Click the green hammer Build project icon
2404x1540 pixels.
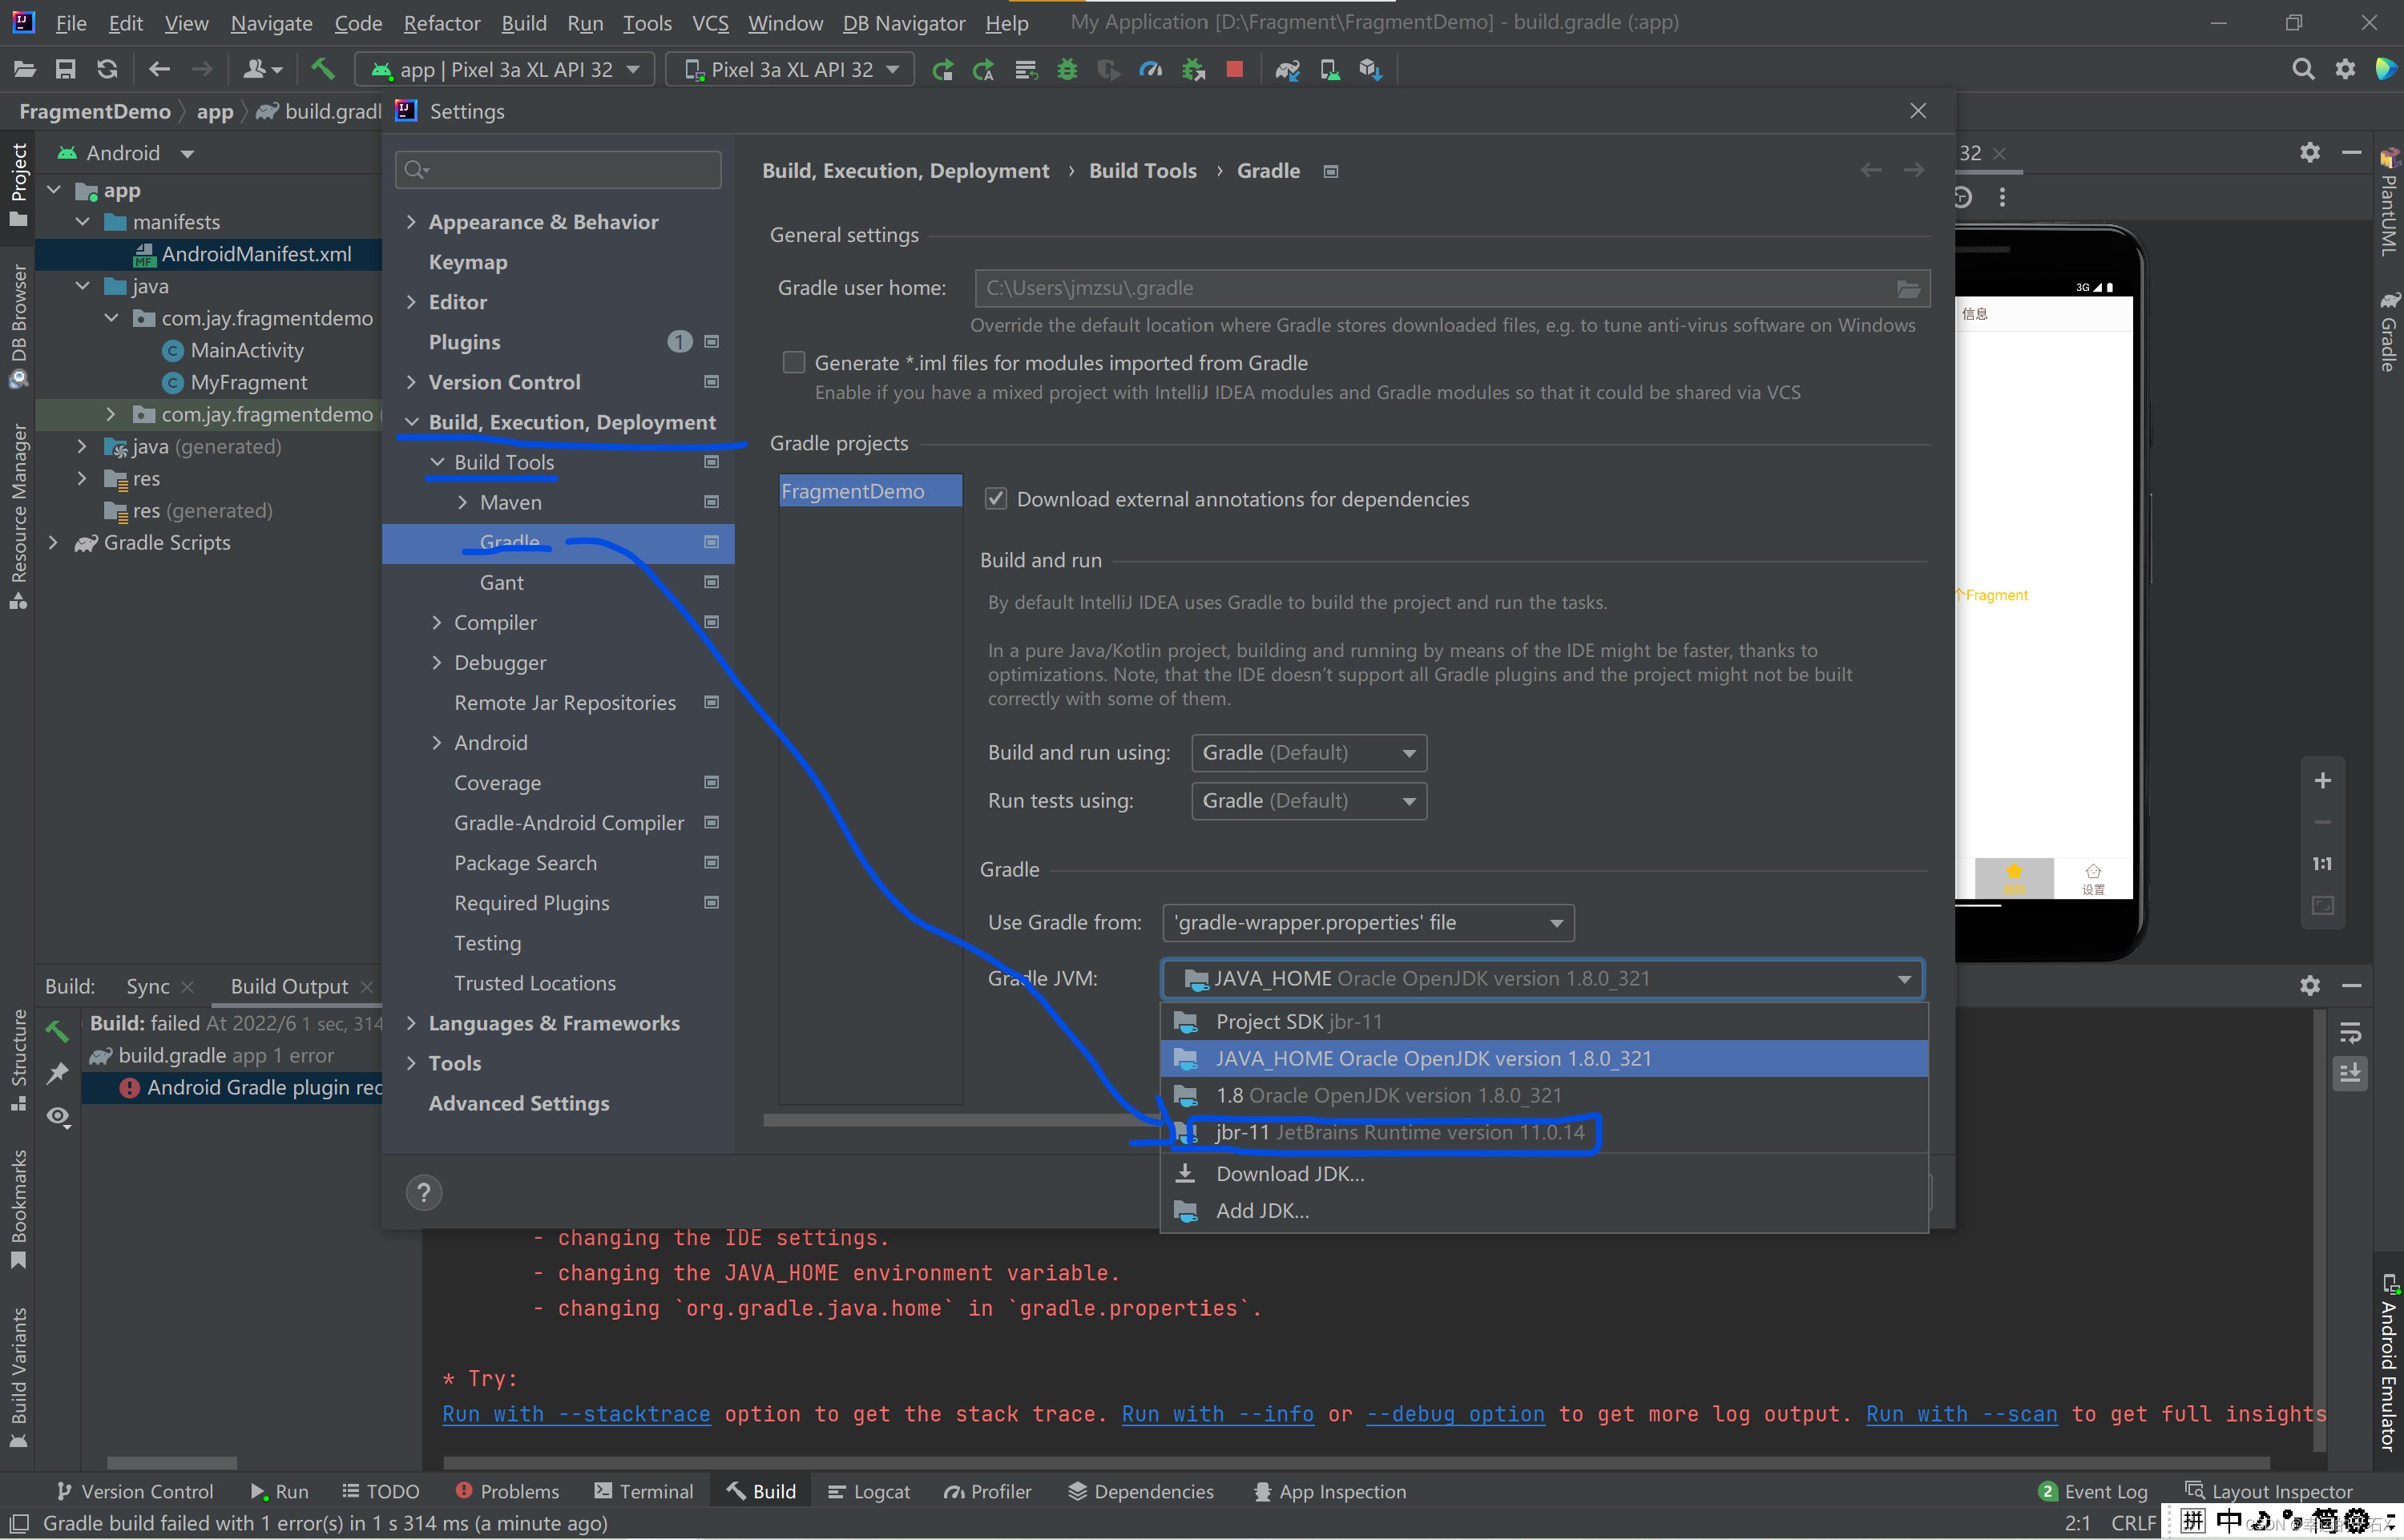(321, 69)
